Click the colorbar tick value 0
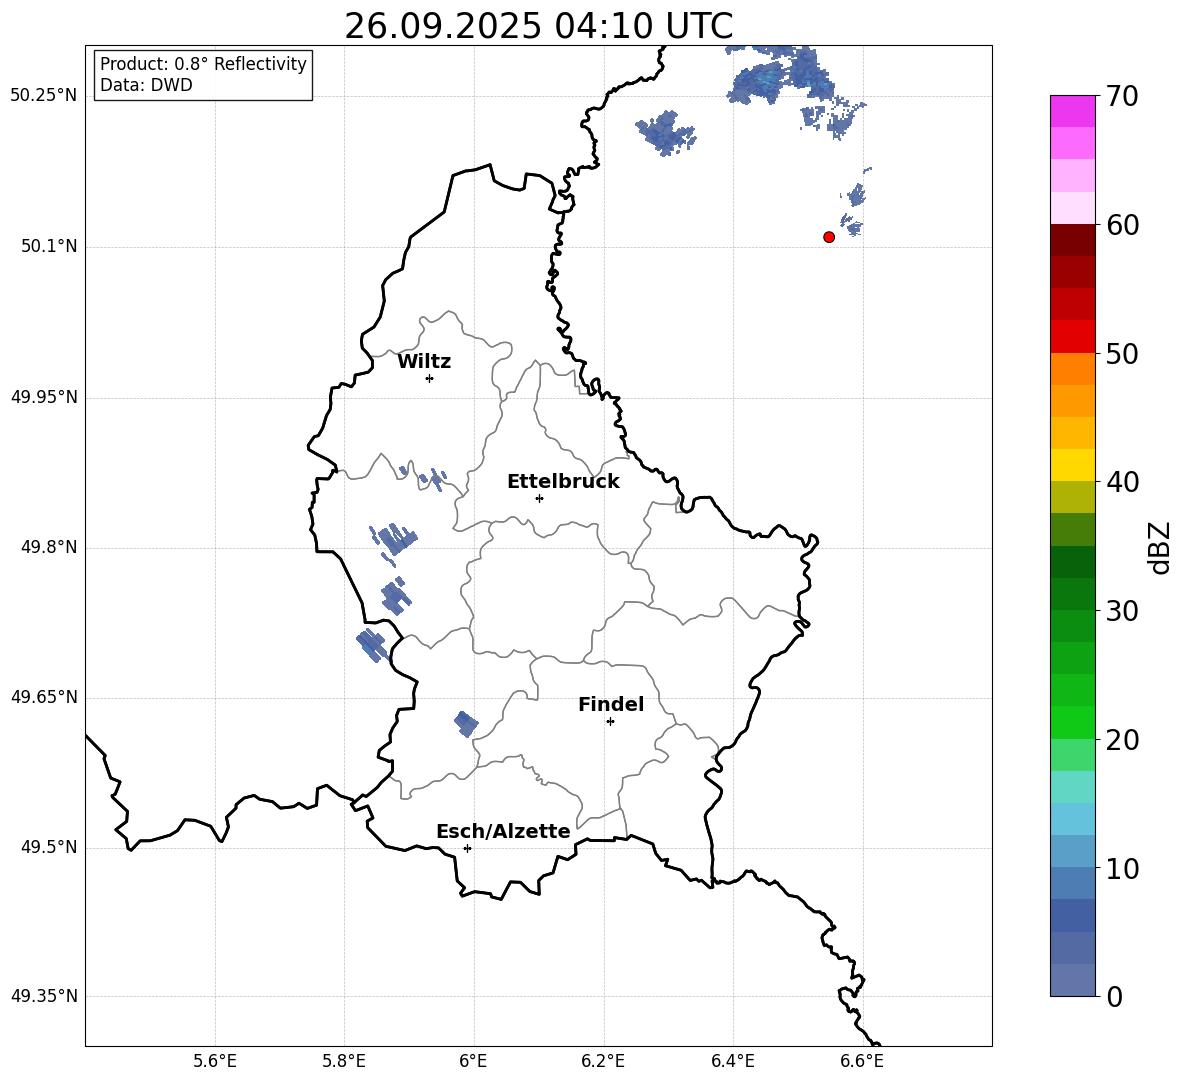 click(1114, 996)
